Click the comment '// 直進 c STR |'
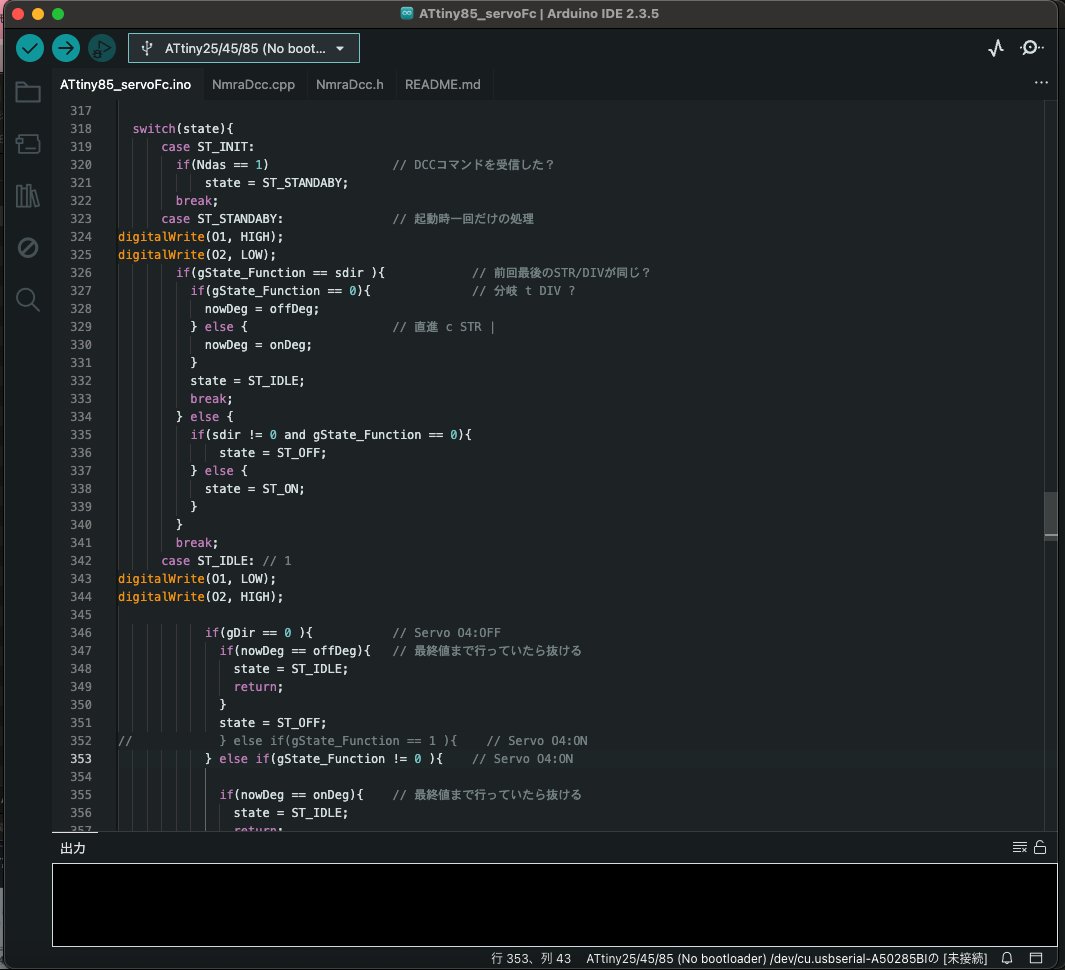The image size is (1065, 970). pos(444,327)
